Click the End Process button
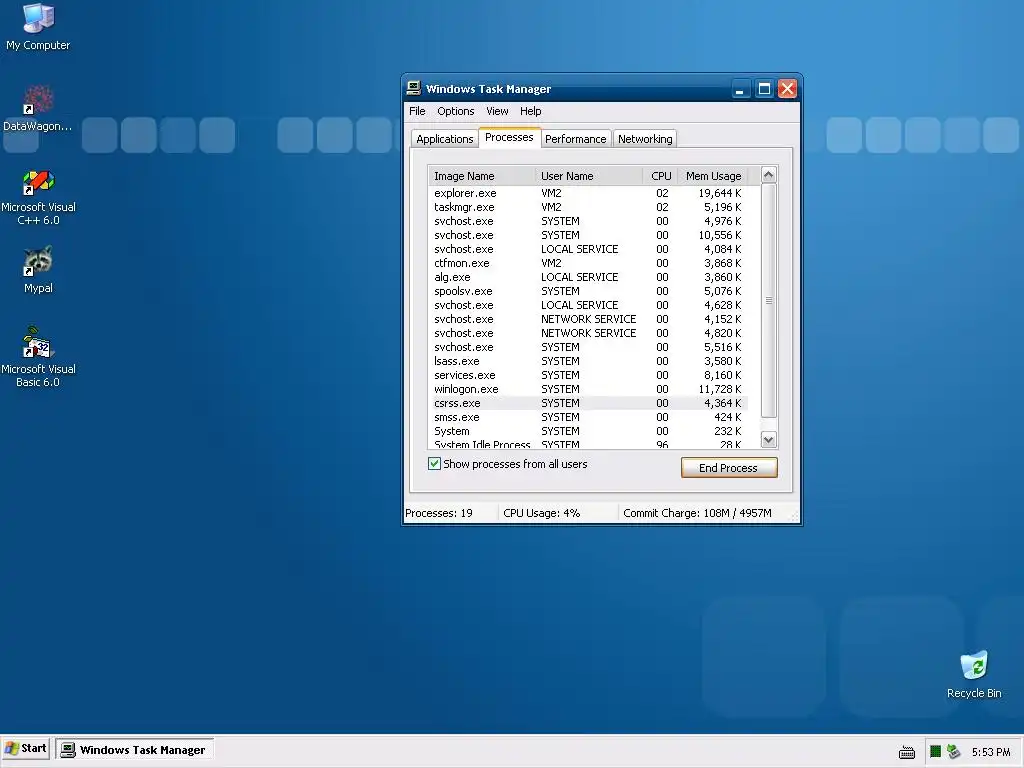The image size is (1024, 768). (x=729, y=468)
